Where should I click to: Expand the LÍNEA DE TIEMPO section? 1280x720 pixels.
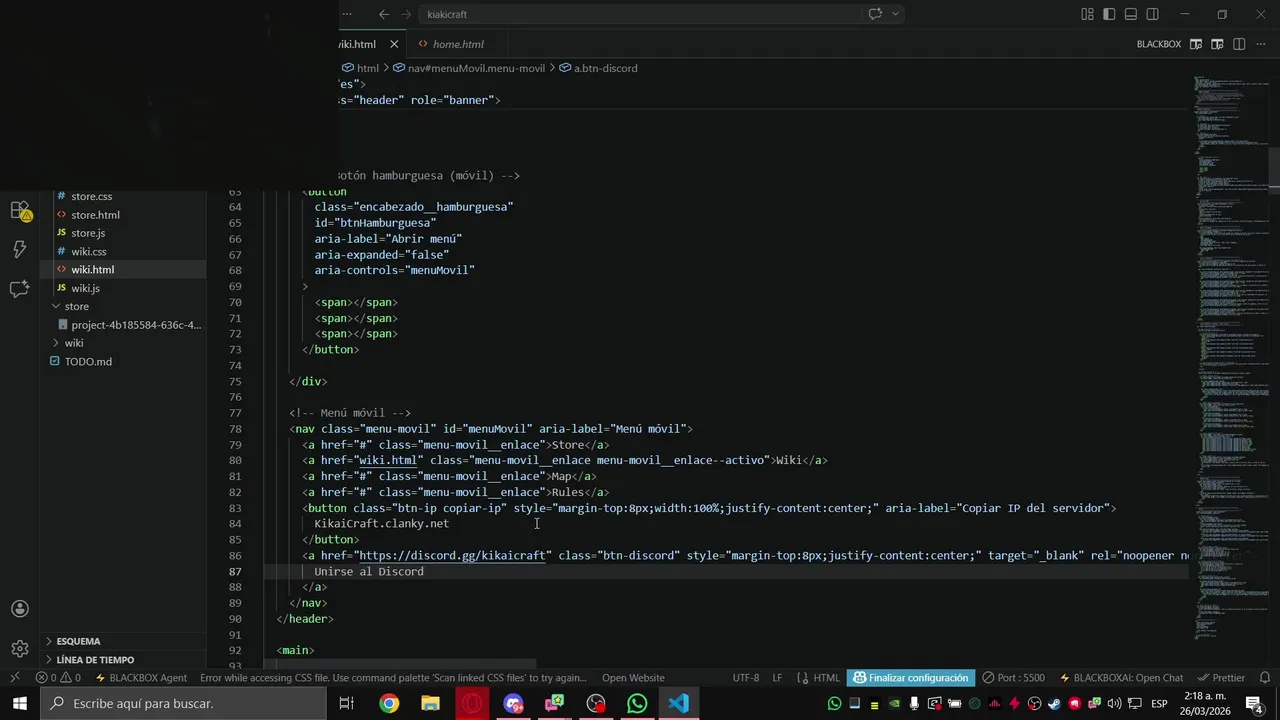(95, 660)
